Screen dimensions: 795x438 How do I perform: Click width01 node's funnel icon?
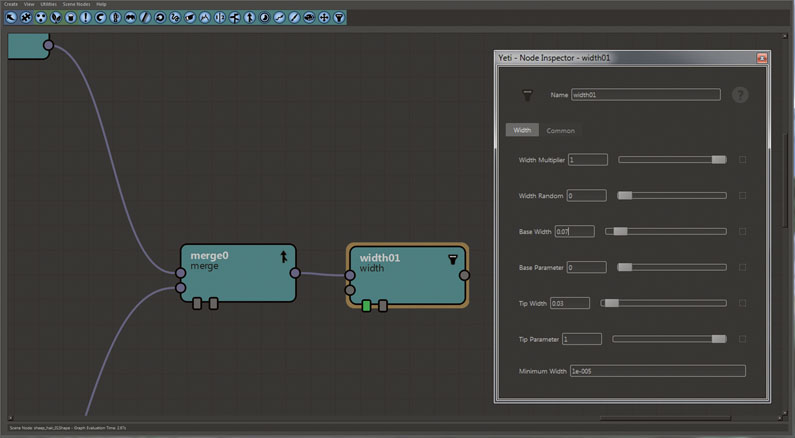pos(453,260)
